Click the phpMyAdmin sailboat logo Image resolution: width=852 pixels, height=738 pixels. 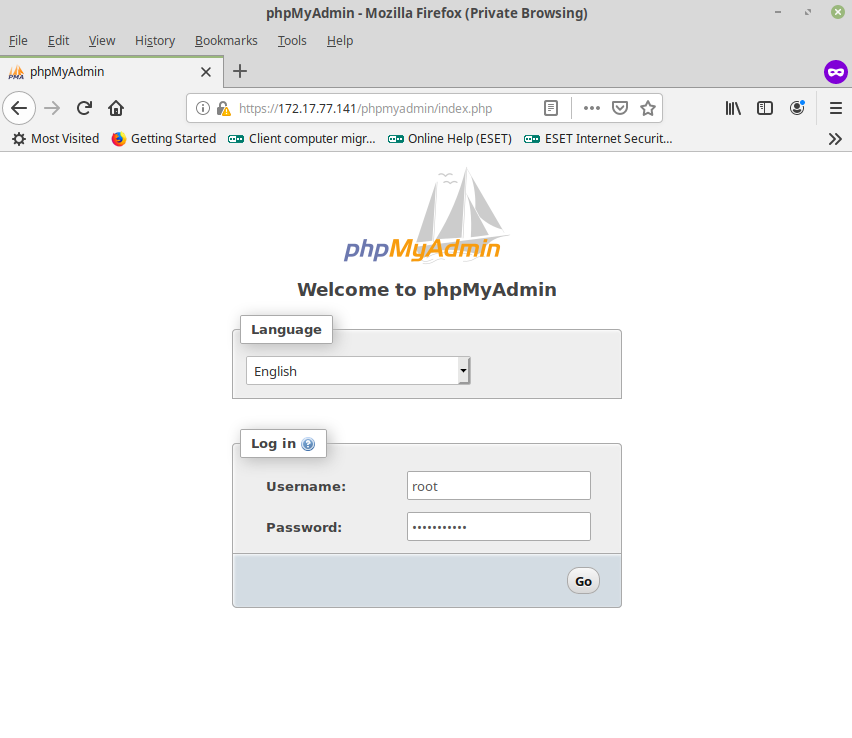point(427,216)
